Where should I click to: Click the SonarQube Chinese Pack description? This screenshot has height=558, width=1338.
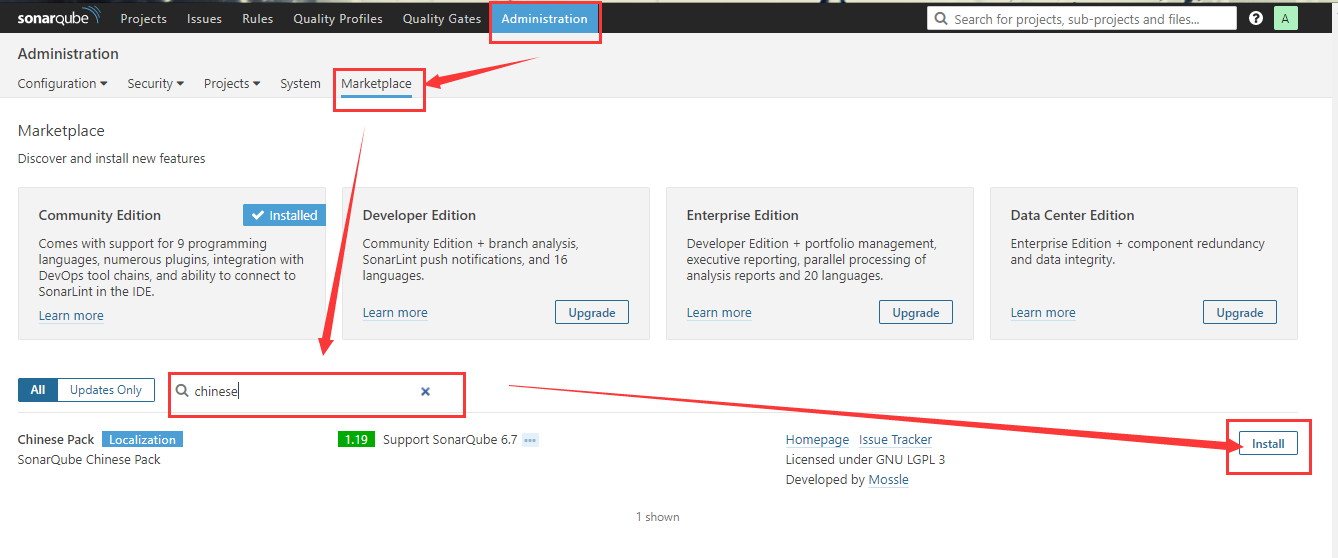89,460
